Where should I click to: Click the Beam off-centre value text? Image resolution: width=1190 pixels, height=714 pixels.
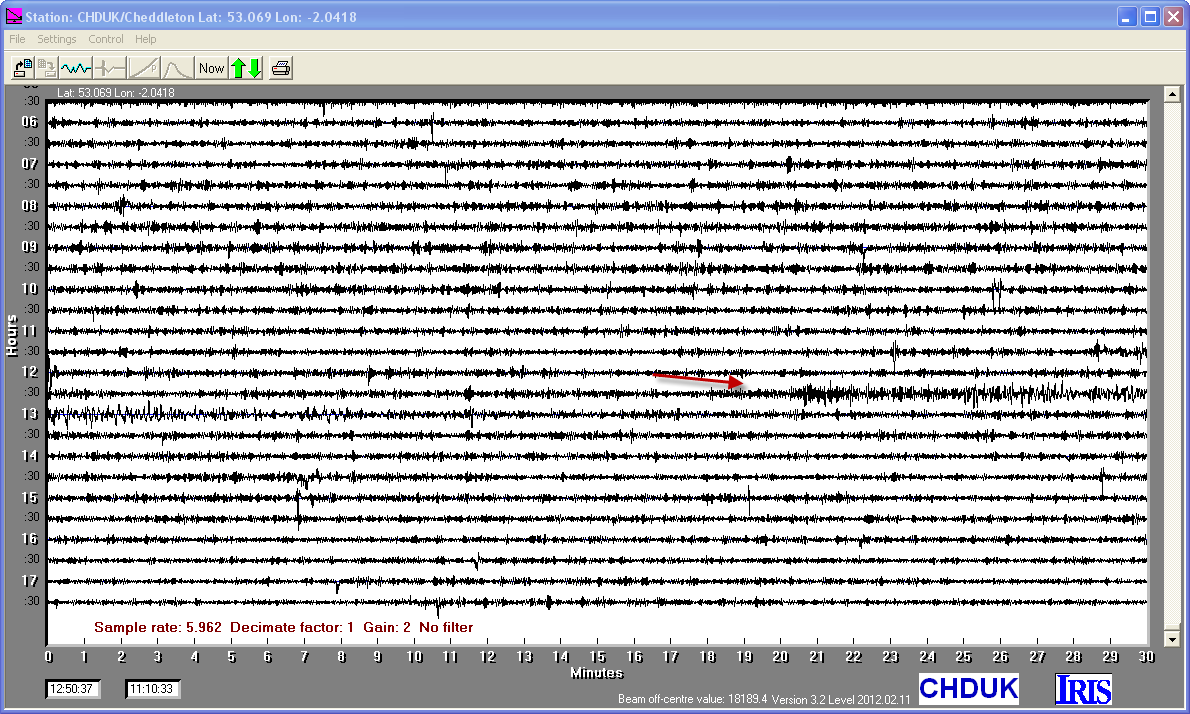coord(693,699)
